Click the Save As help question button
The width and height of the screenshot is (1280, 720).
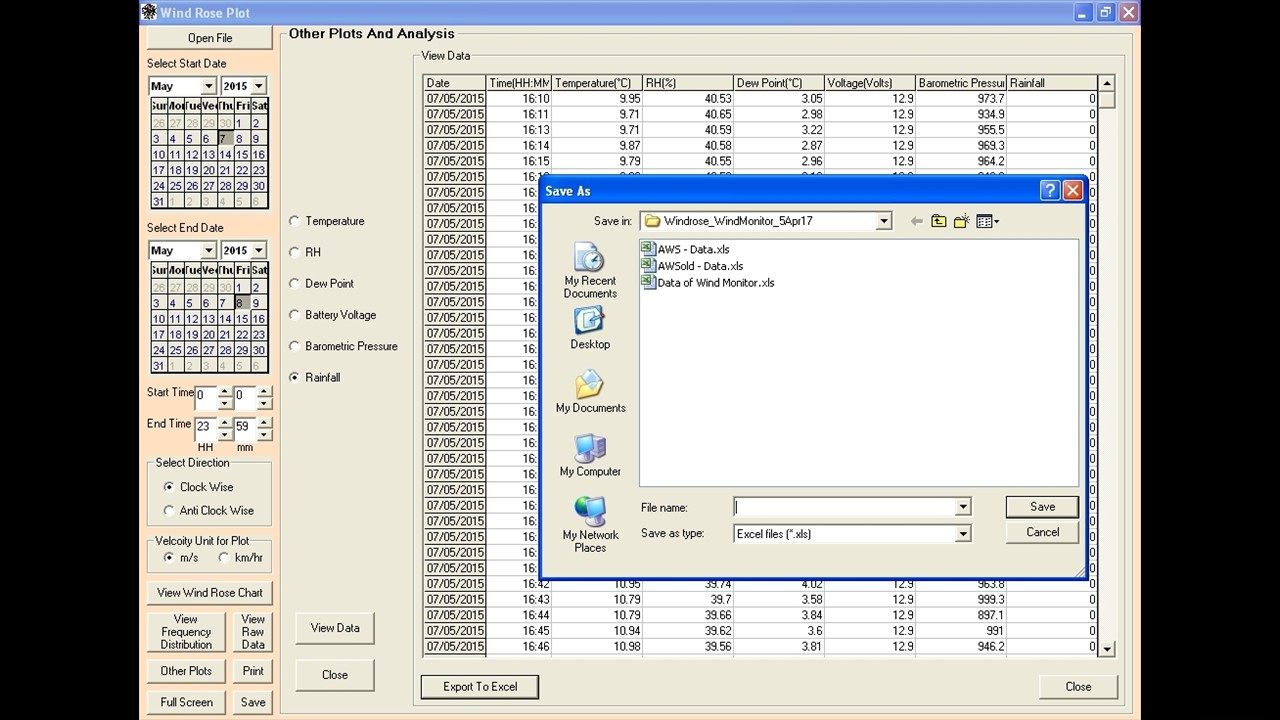click(x=1050, y=190)
